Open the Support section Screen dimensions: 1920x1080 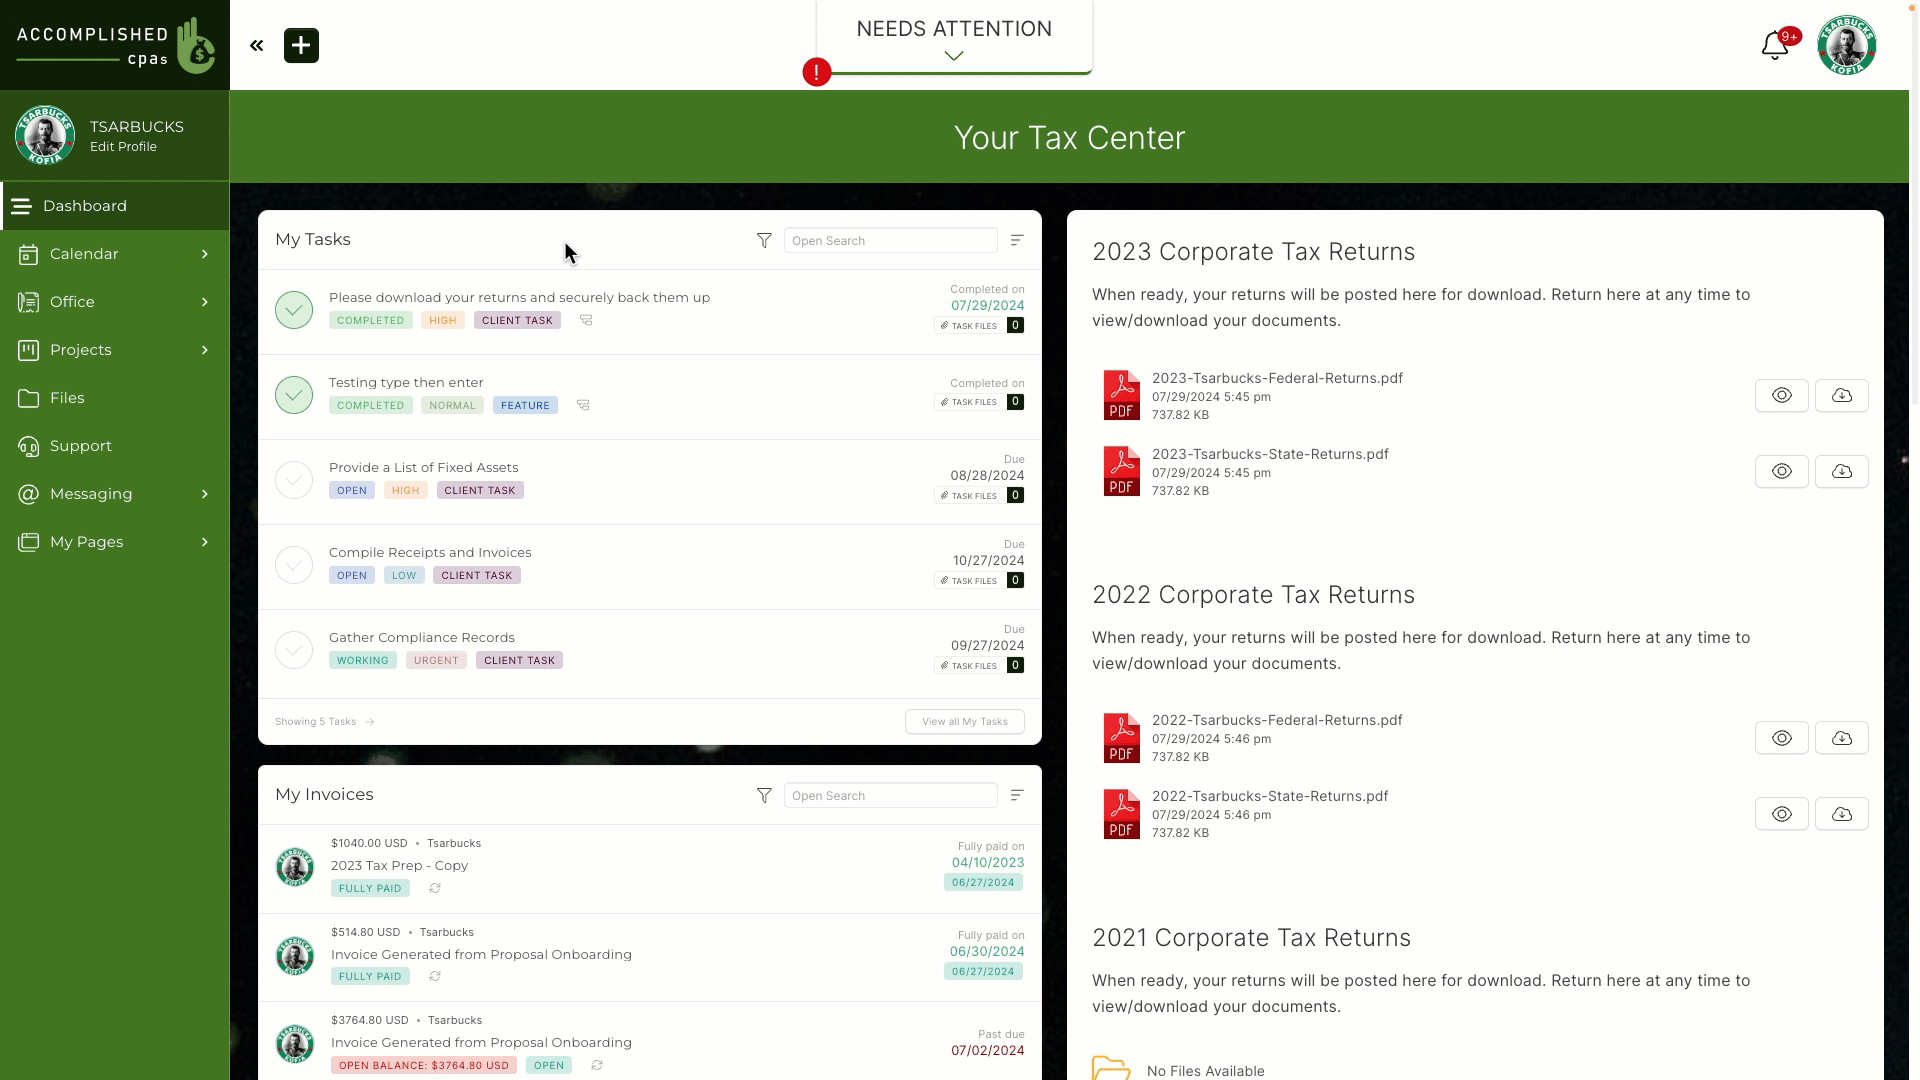[79, 444]
